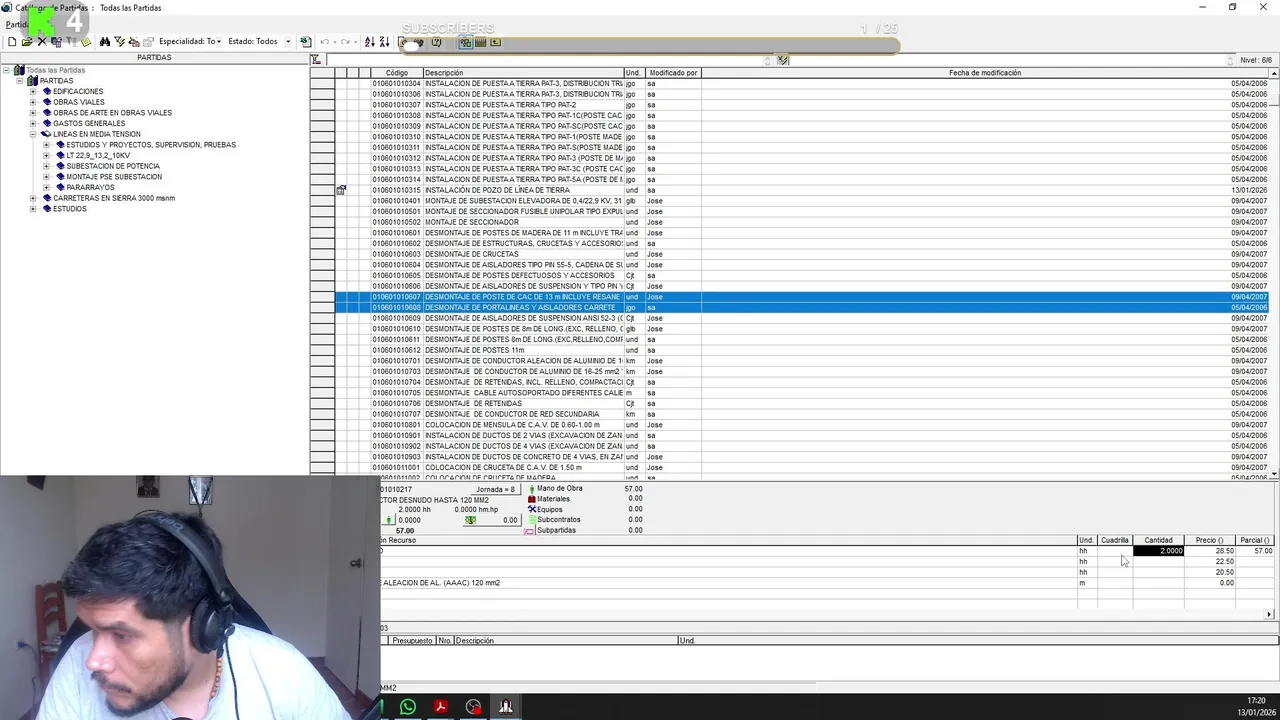Click the Sort descending Z-A icon
Viewport: 1280px width, 720px height.
point(384,42)
